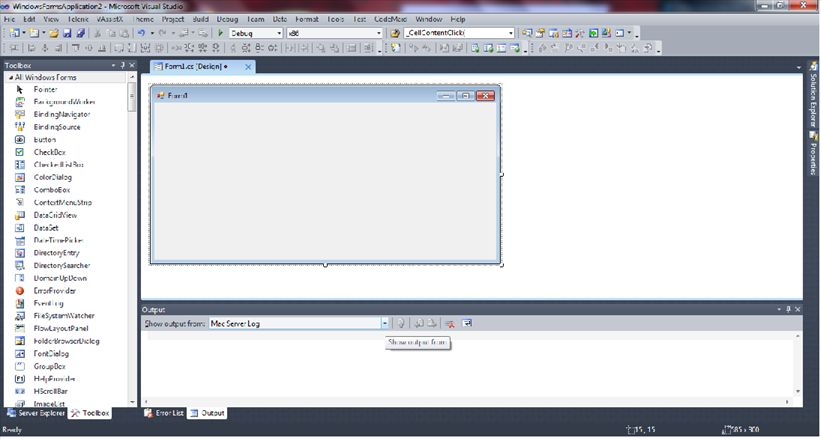Screen dimensions: 821x439
Task: Close the Toolbox panel
Action: coord(132,65)
